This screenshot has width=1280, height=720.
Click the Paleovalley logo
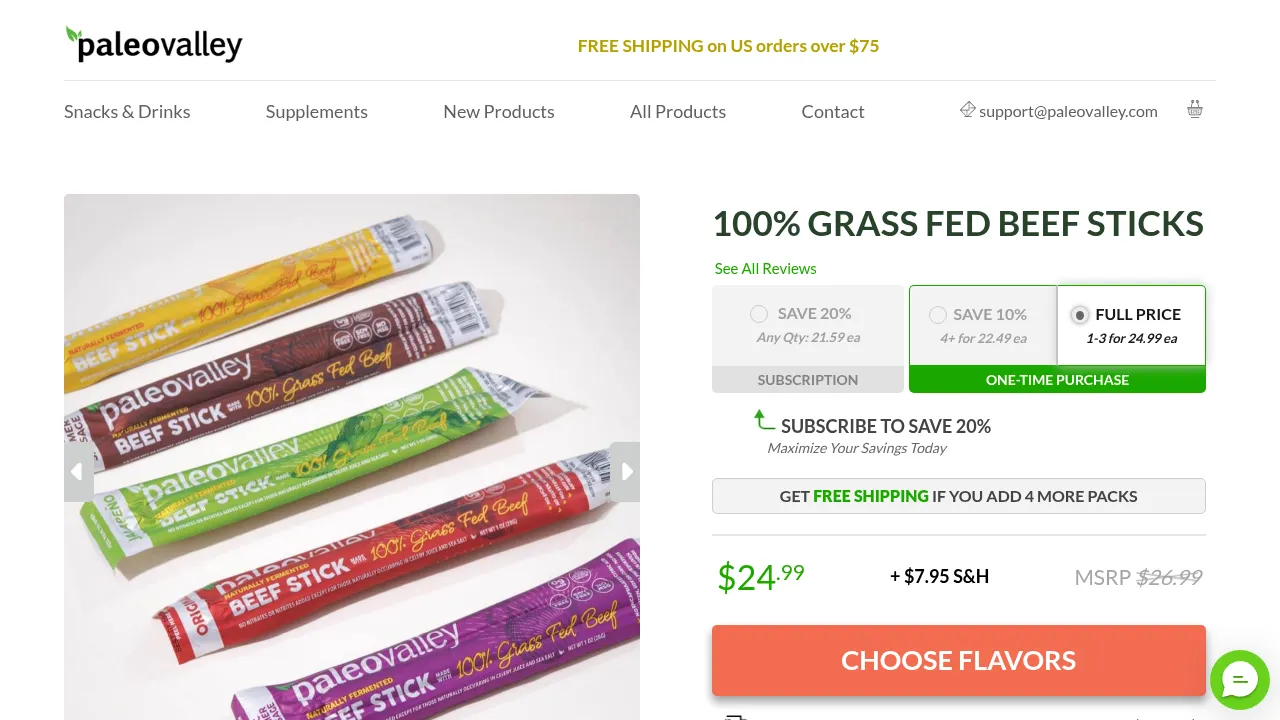[154, 44]
